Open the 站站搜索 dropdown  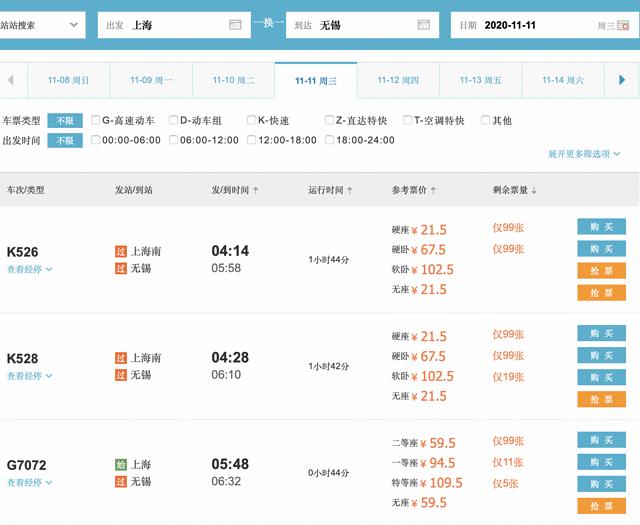42,24
